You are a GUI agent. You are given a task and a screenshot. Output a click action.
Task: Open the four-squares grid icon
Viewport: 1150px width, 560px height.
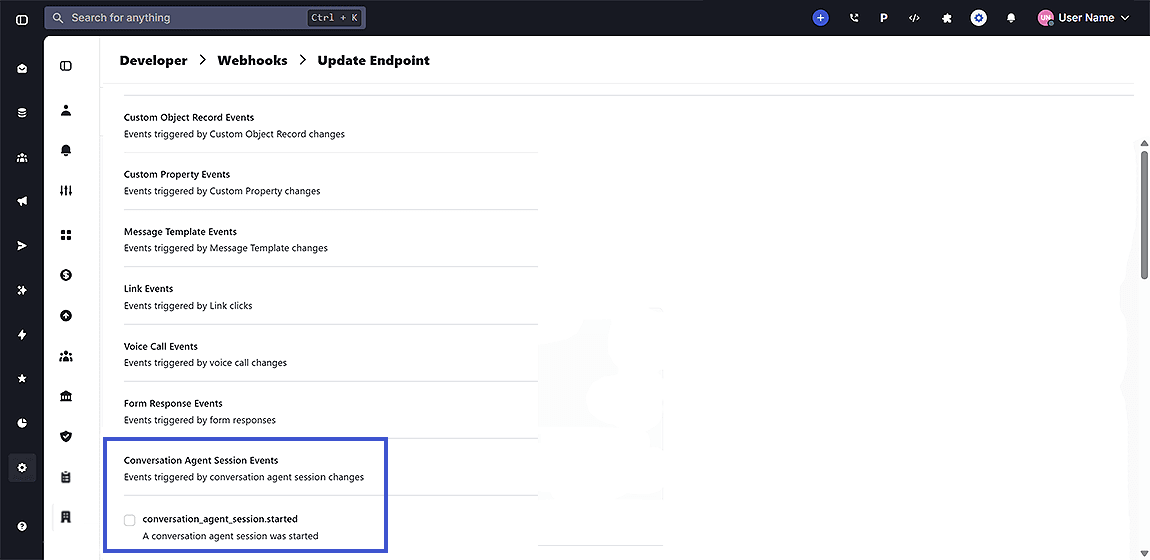tap(66, 235)
